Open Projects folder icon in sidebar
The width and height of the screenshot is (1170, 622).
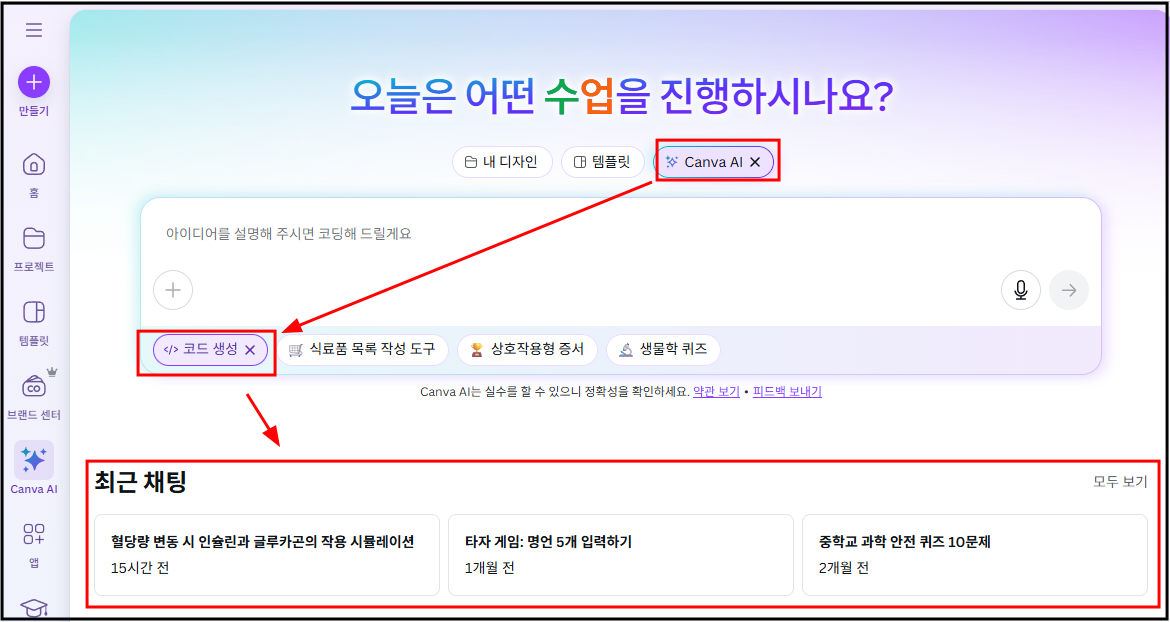tap(34, 238)
